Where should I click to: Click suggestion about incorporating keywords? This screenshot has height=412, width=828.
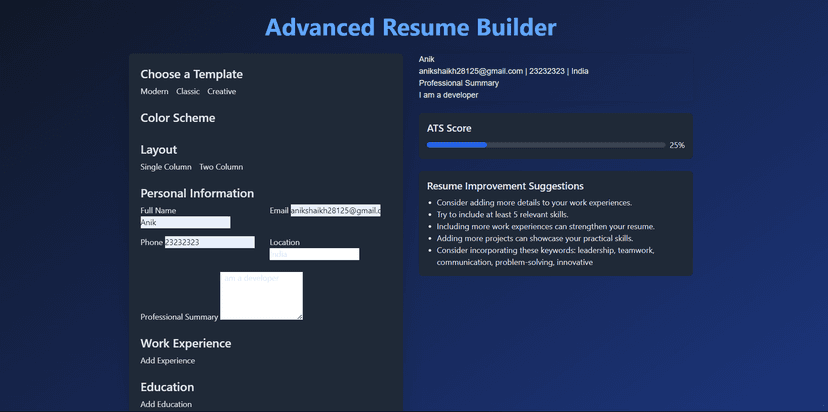tap(545, 256)
